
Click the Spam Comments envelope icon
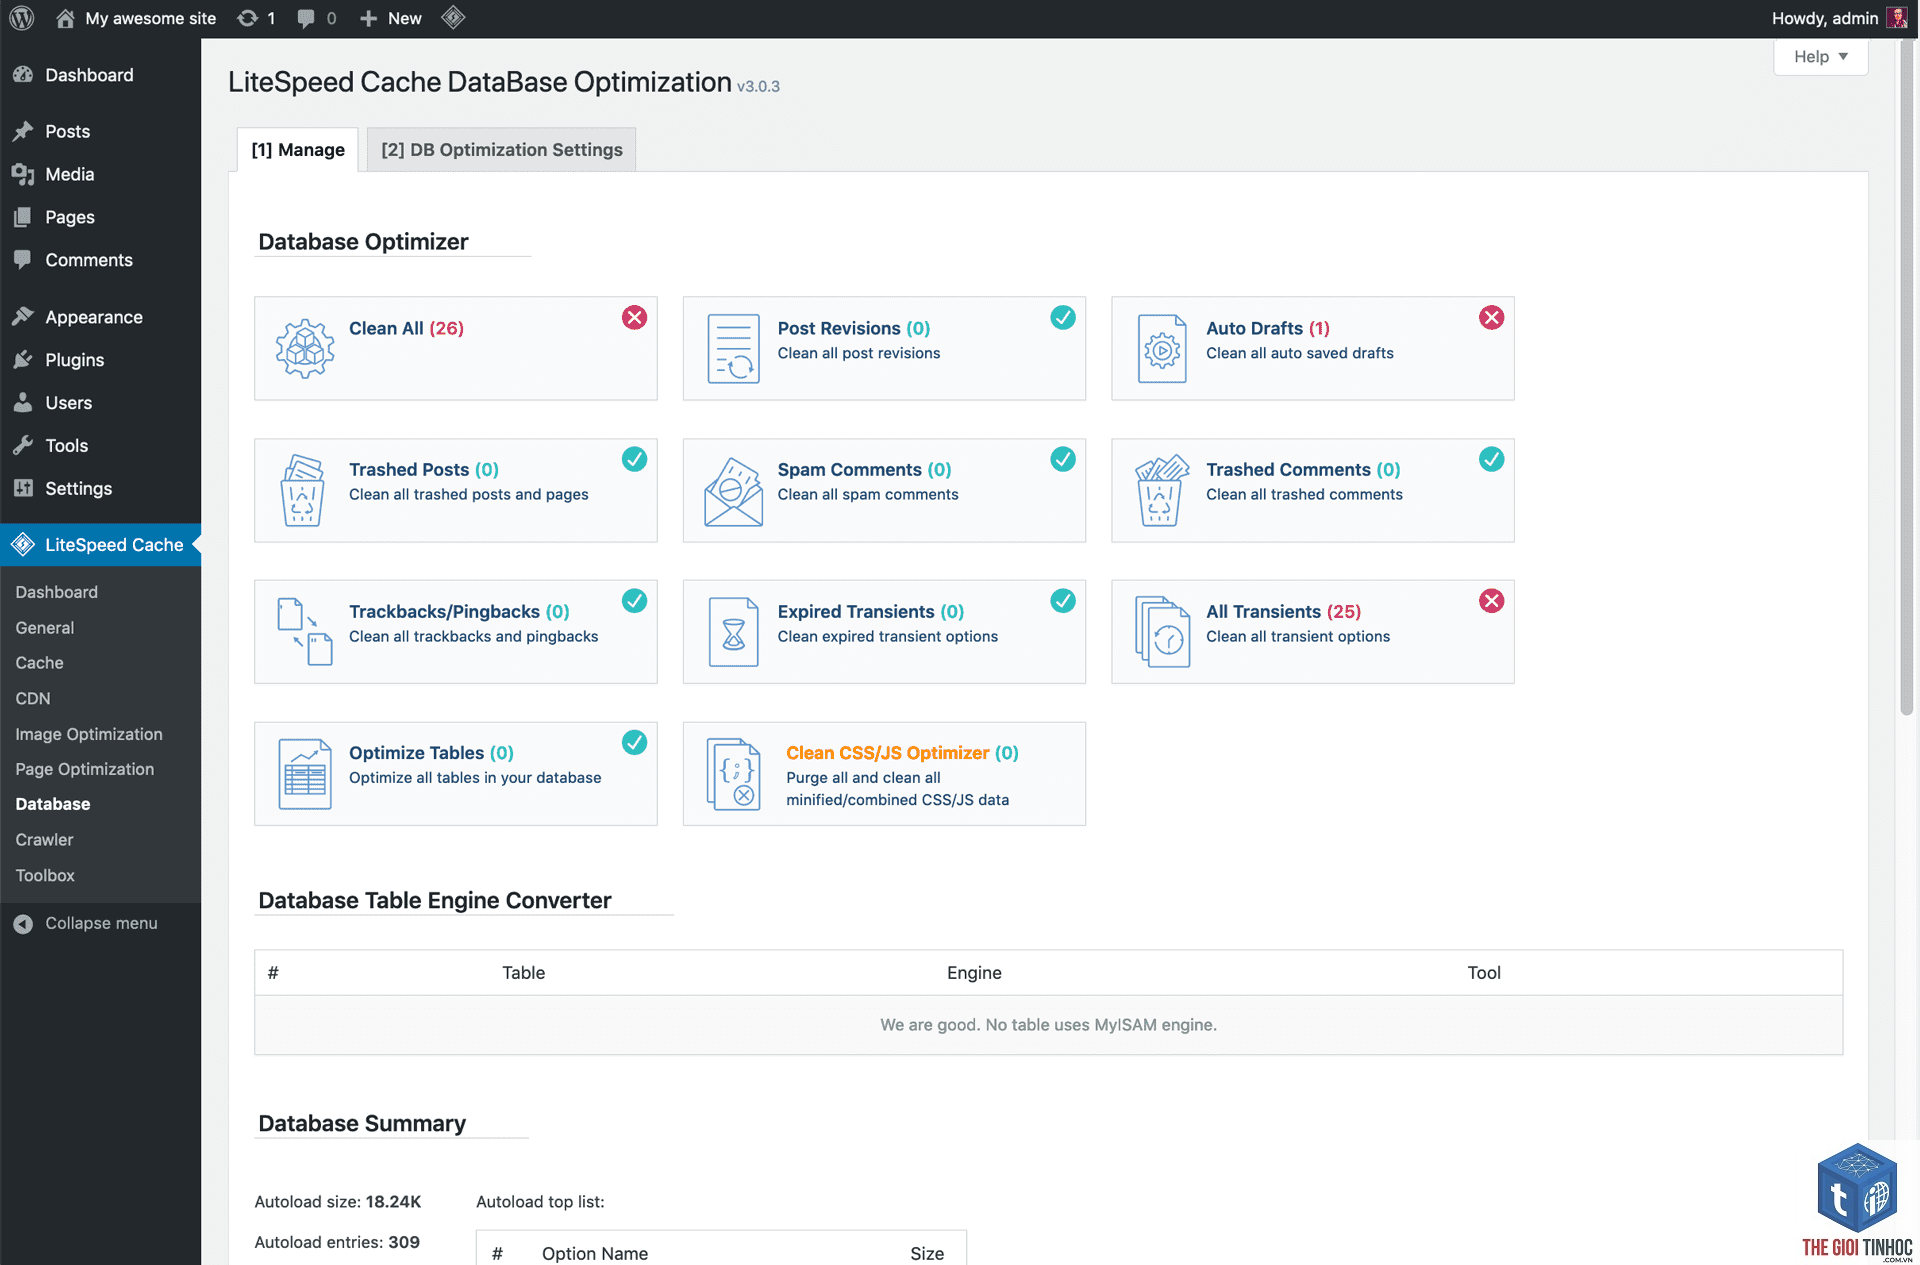coord(734,491)
